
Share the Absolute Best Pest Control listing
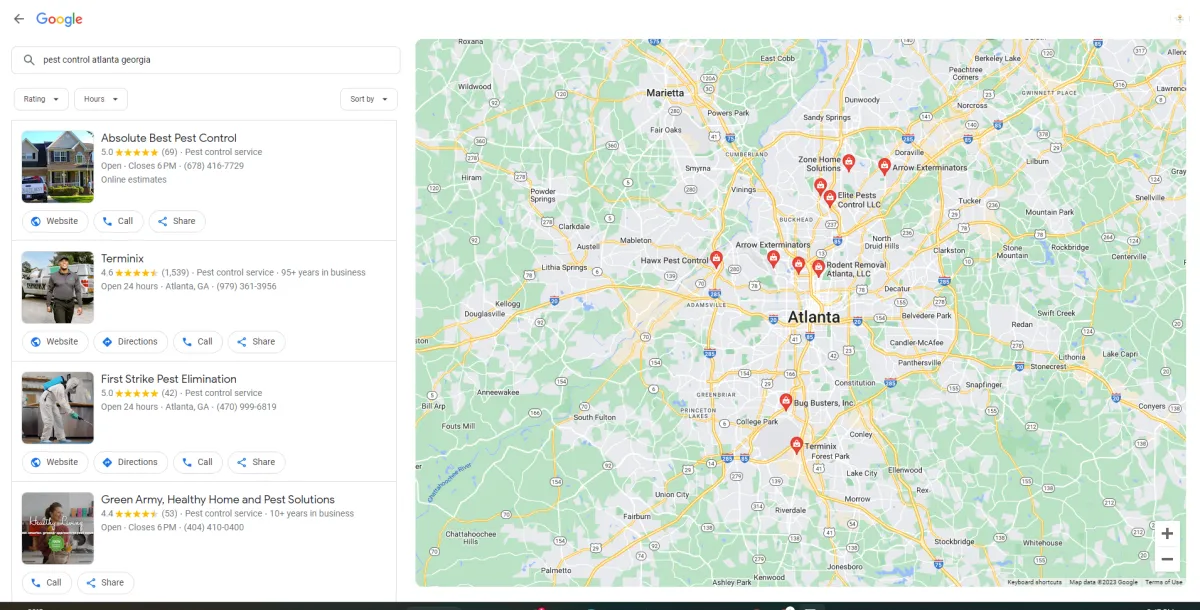coord(177,221)
